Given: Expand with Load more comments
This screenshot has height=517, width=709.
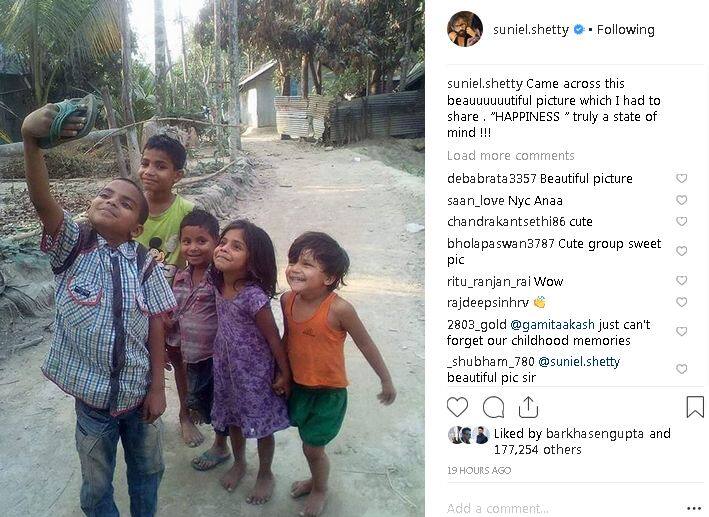Looking at the screenshot, I should (x=510, y=156).
